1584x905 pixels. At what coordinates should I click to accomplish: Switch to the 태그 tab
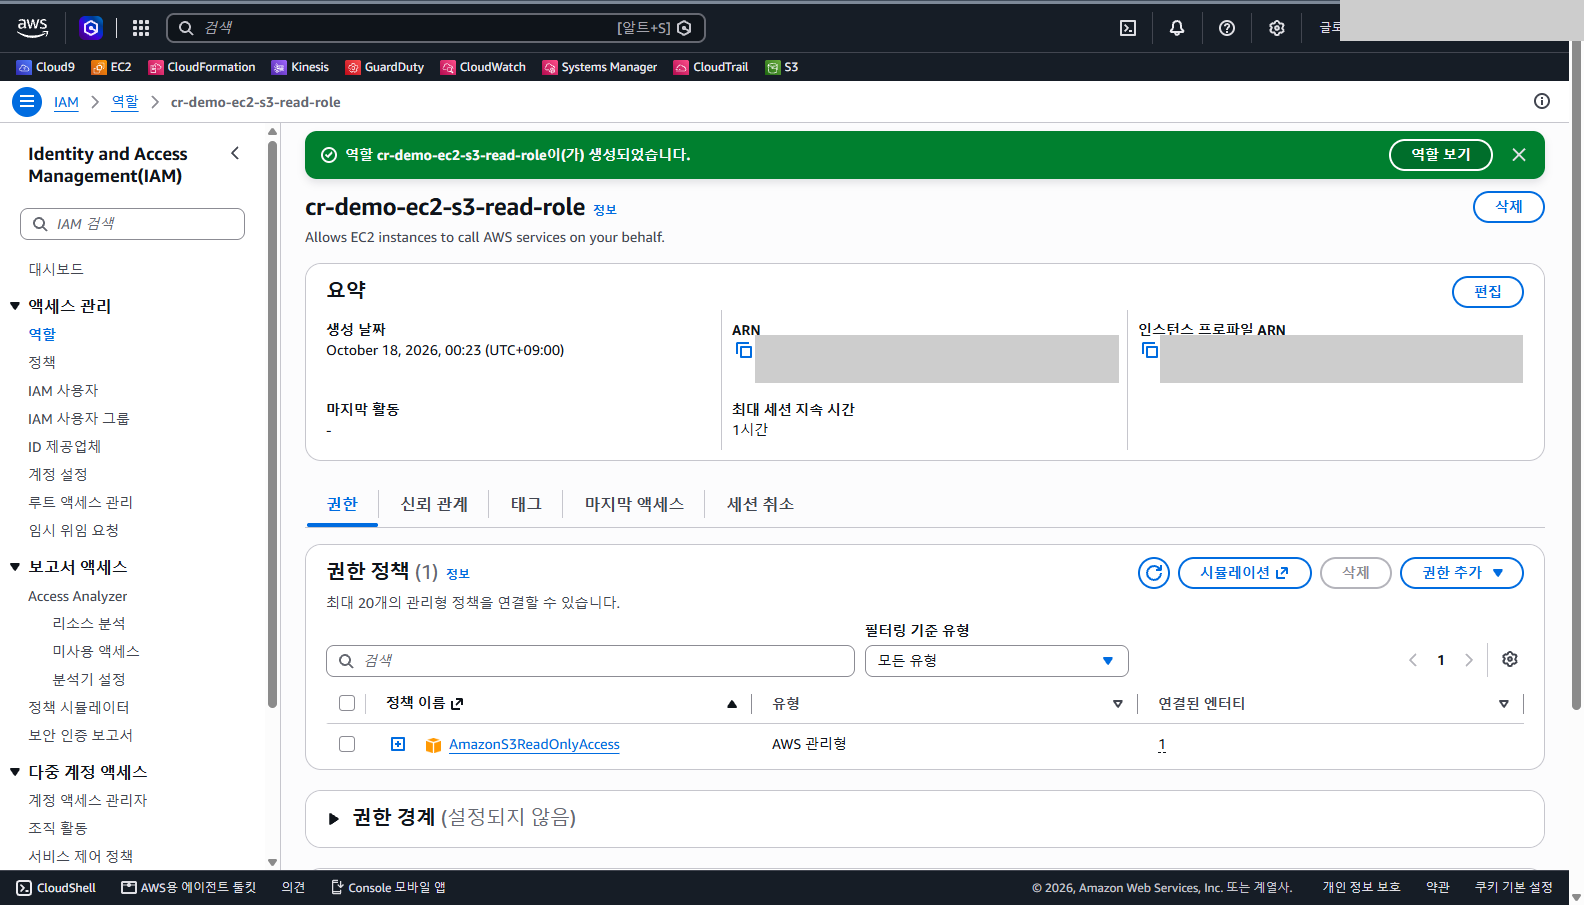tap(526, 504)
